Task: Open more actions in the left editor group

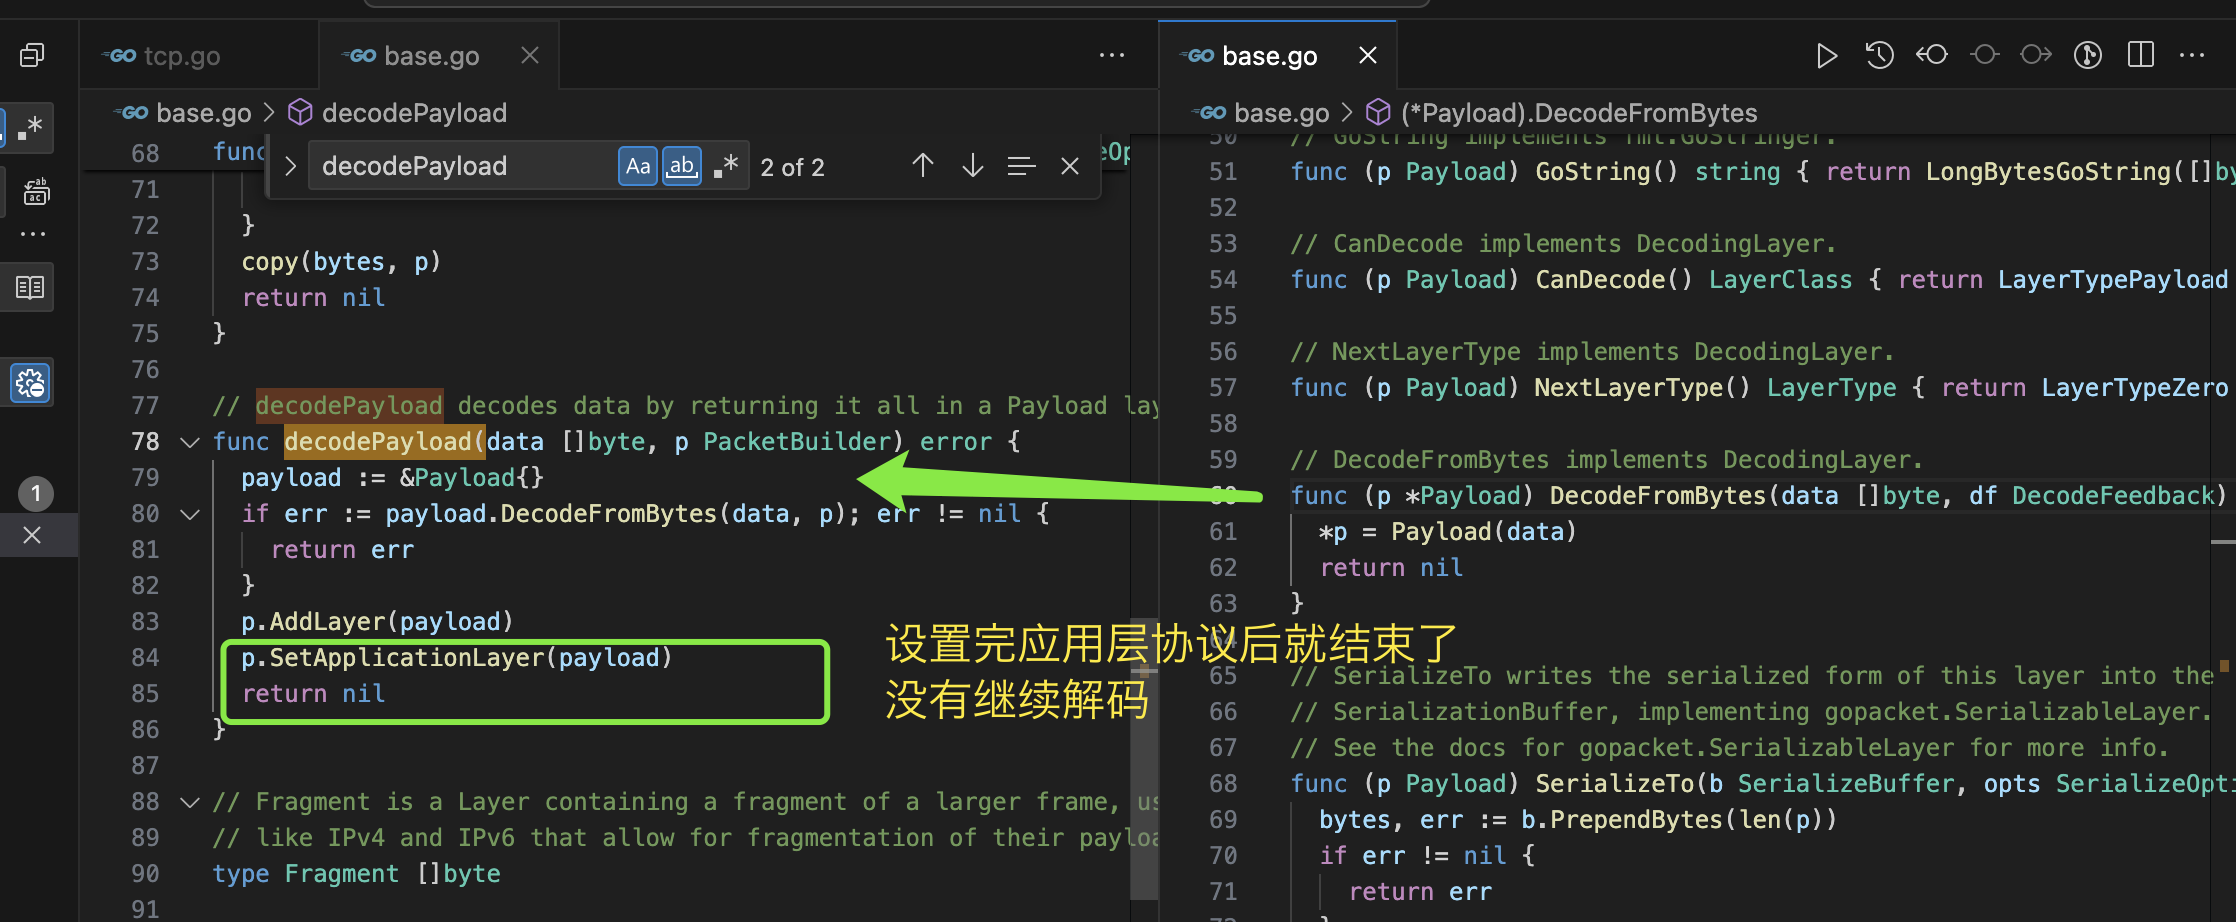Action: click(1112, 55)
